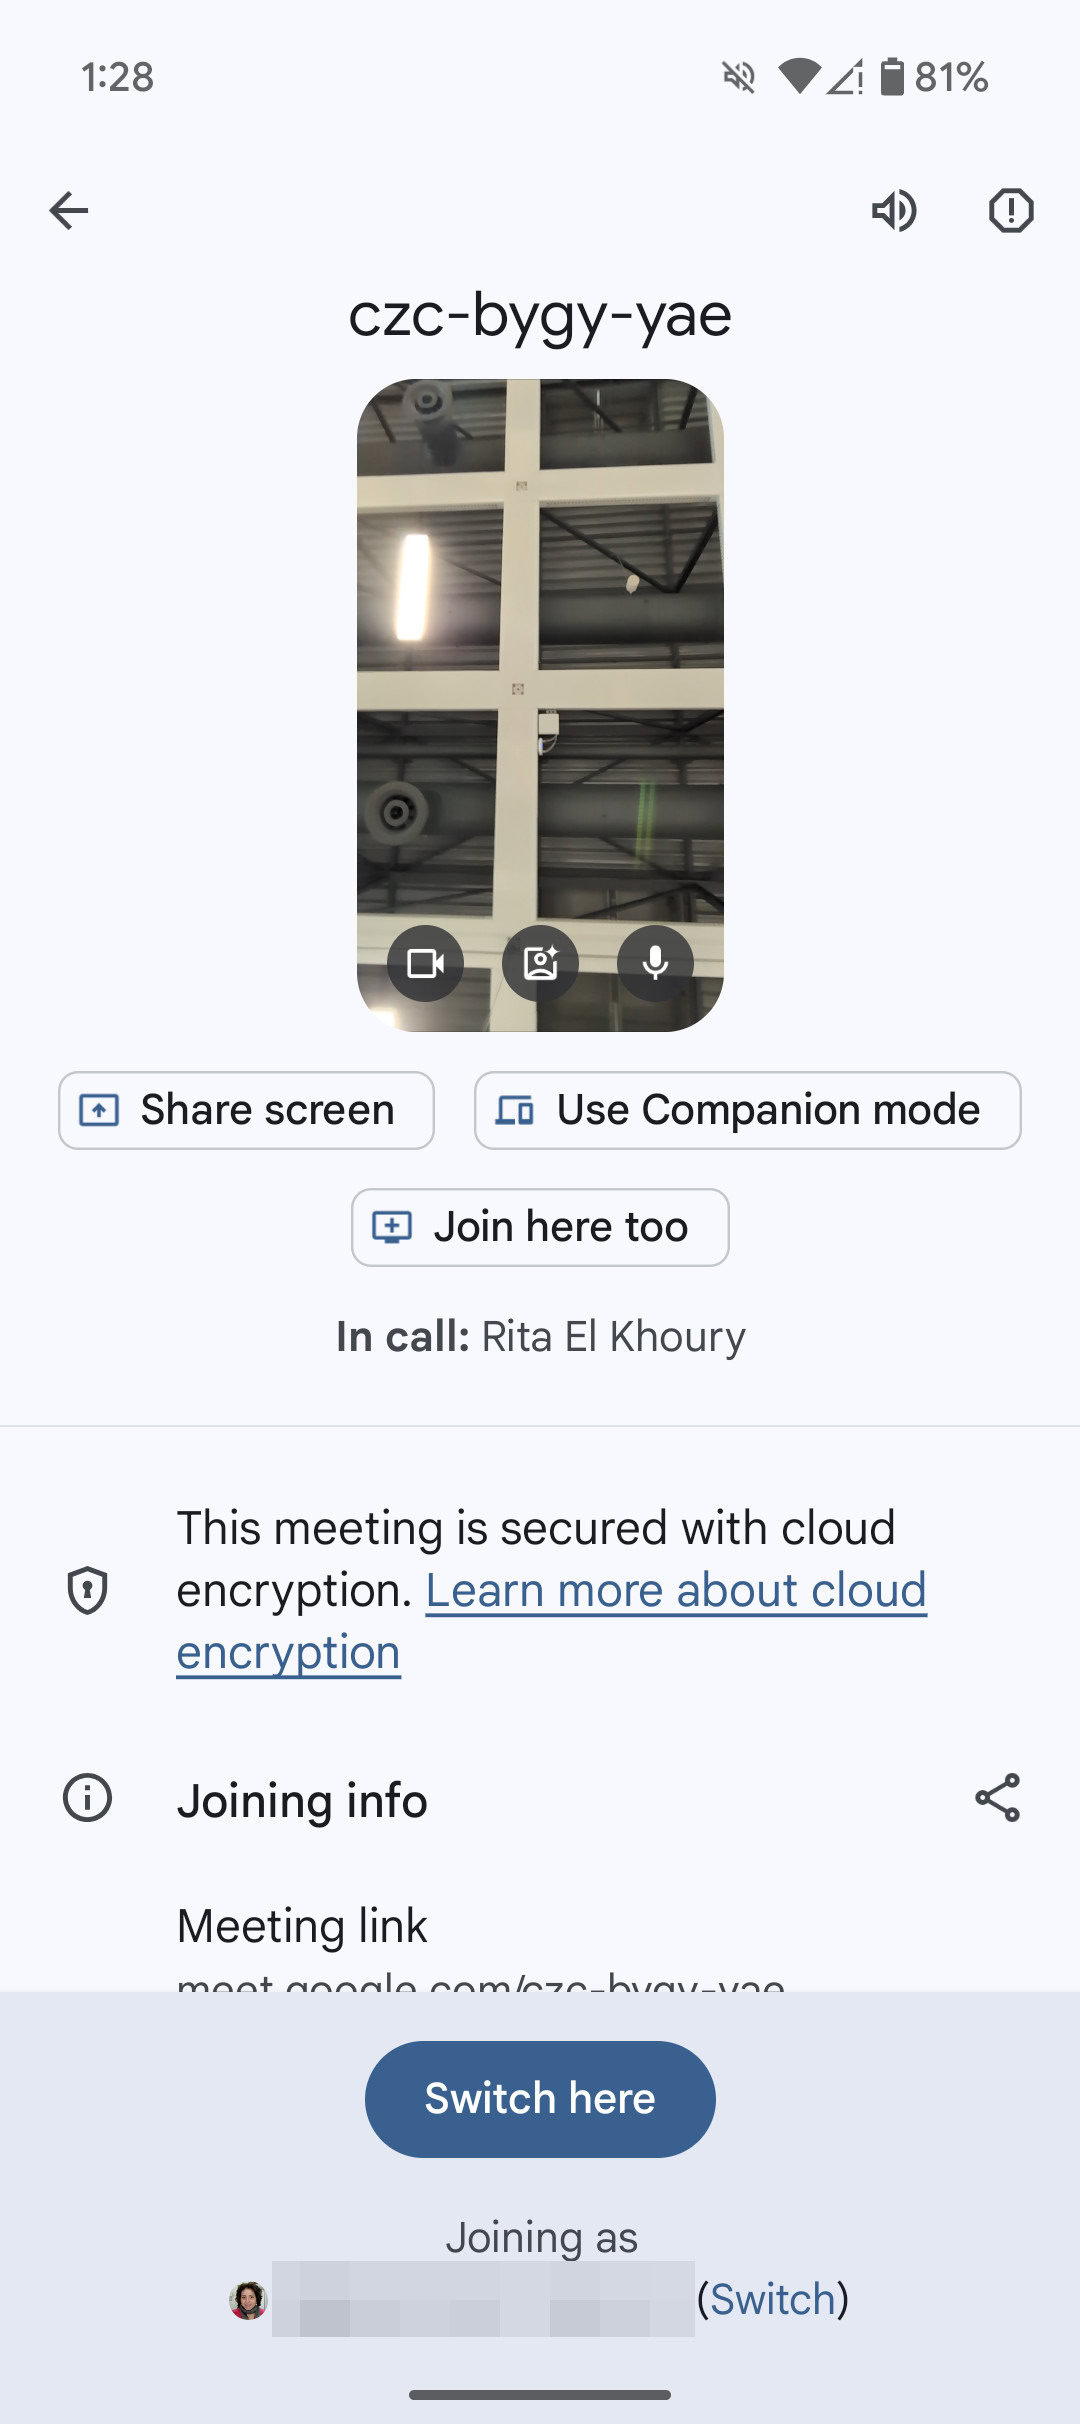
Task: Open the audio output speaker selector
Action: click(894, 211)
